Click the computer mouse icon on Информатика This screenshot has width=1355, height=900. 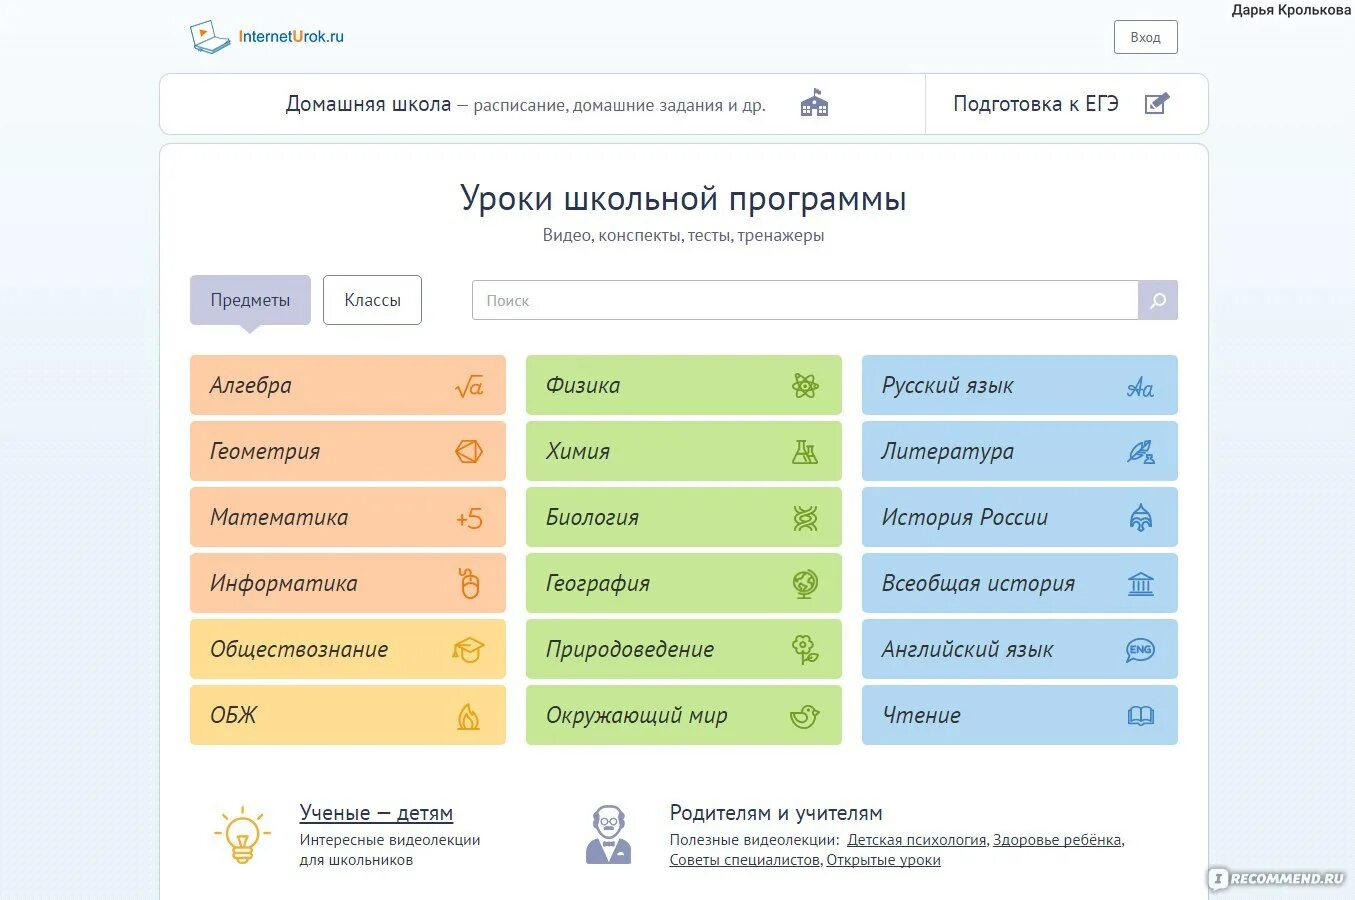(x=469, y=583)
